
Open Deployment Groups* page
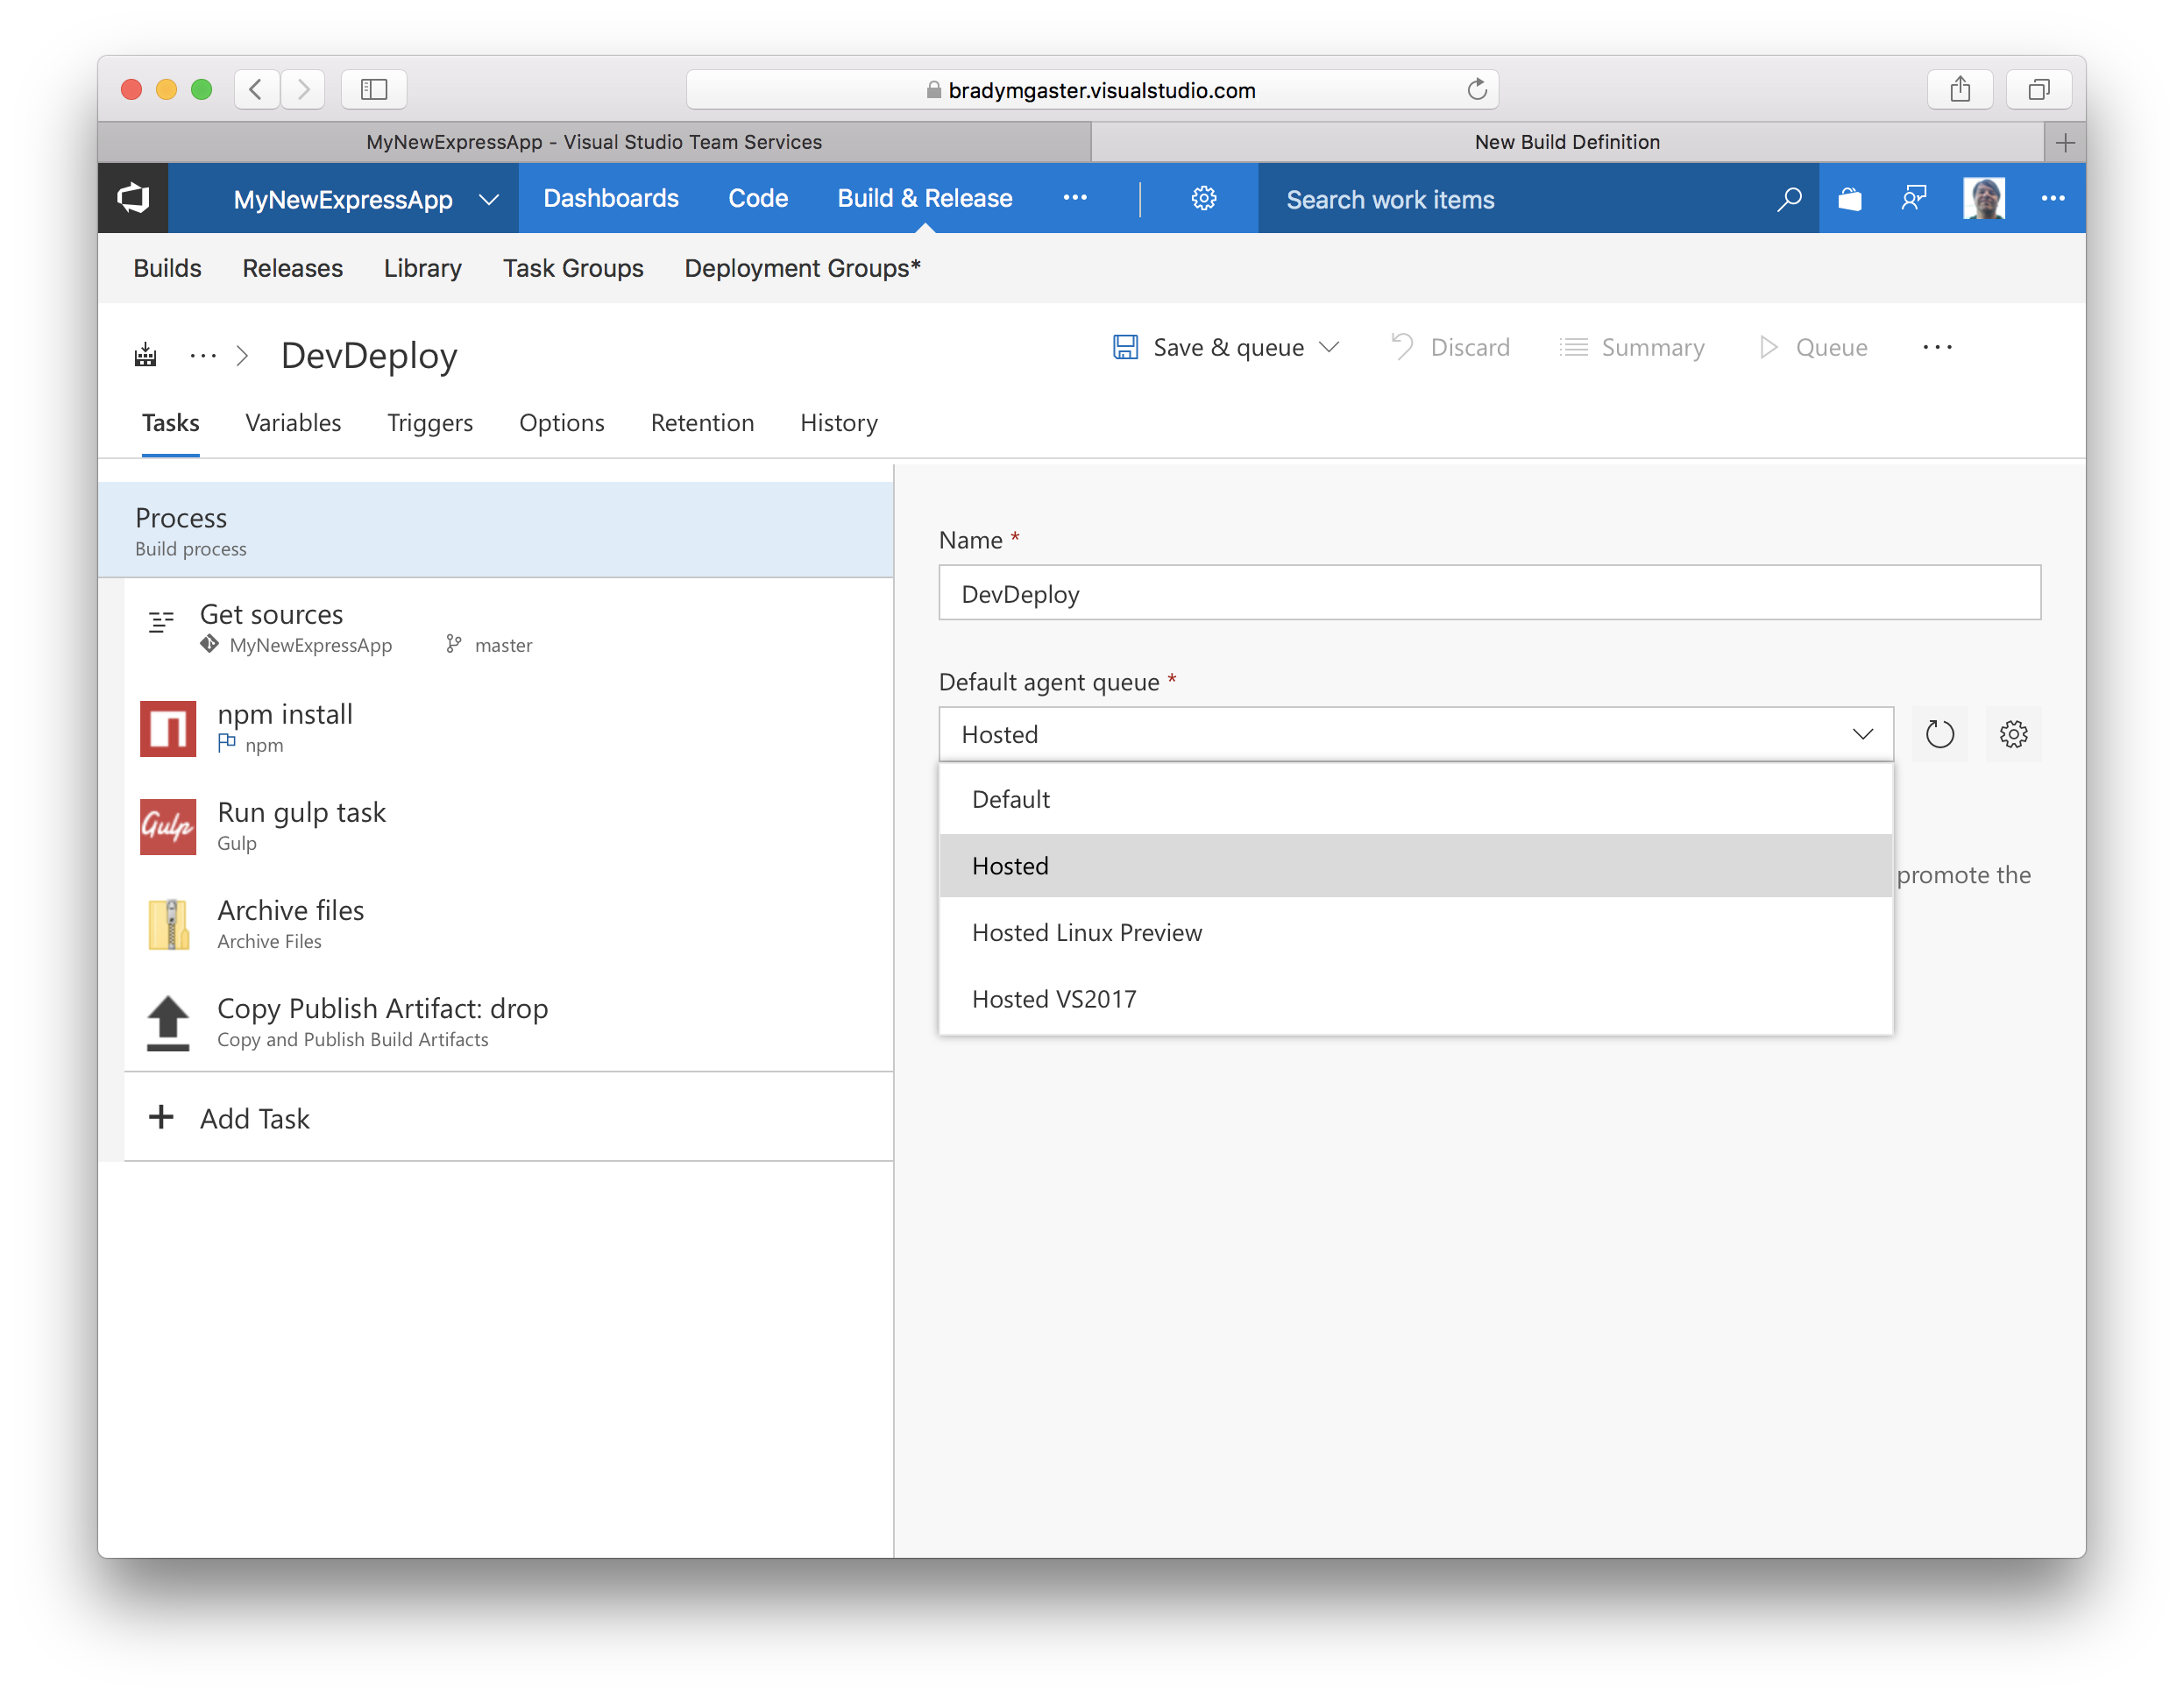tap(802, 268)
